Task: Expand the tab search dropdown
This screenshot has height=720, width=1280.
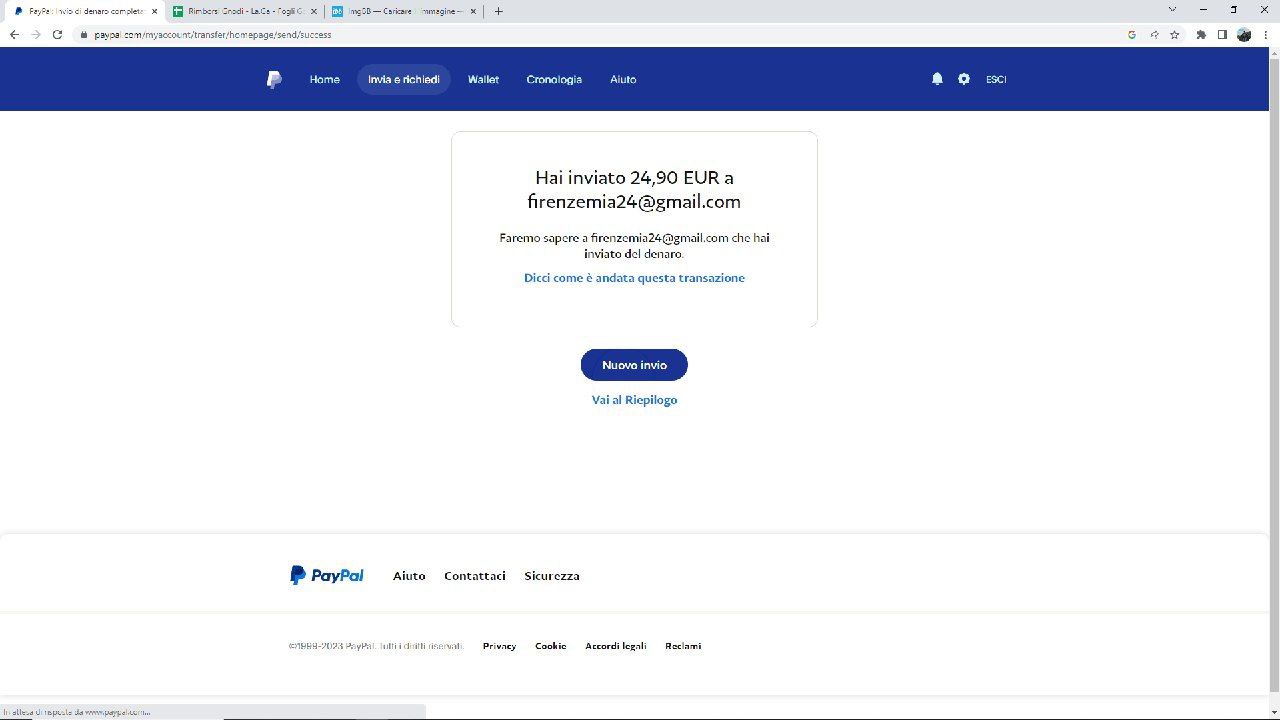Action: [x=1172, y=10]
